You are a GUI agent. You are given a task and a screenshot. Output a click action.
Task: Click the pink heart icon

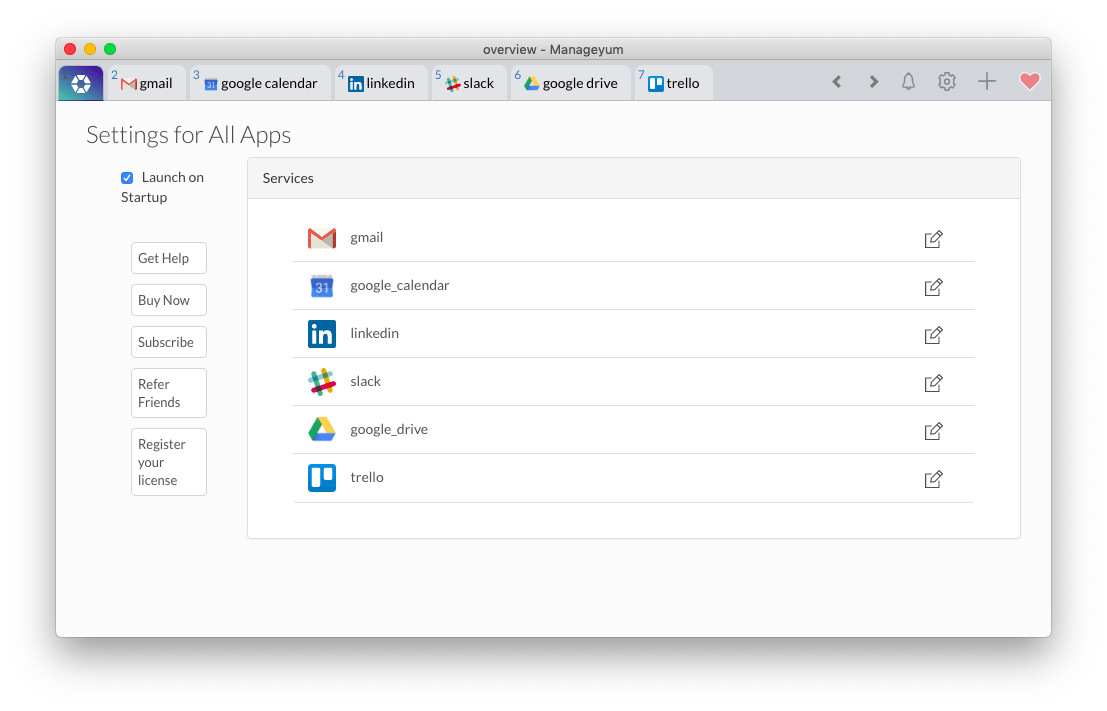pyautogui.click(x=1029, y=81)
